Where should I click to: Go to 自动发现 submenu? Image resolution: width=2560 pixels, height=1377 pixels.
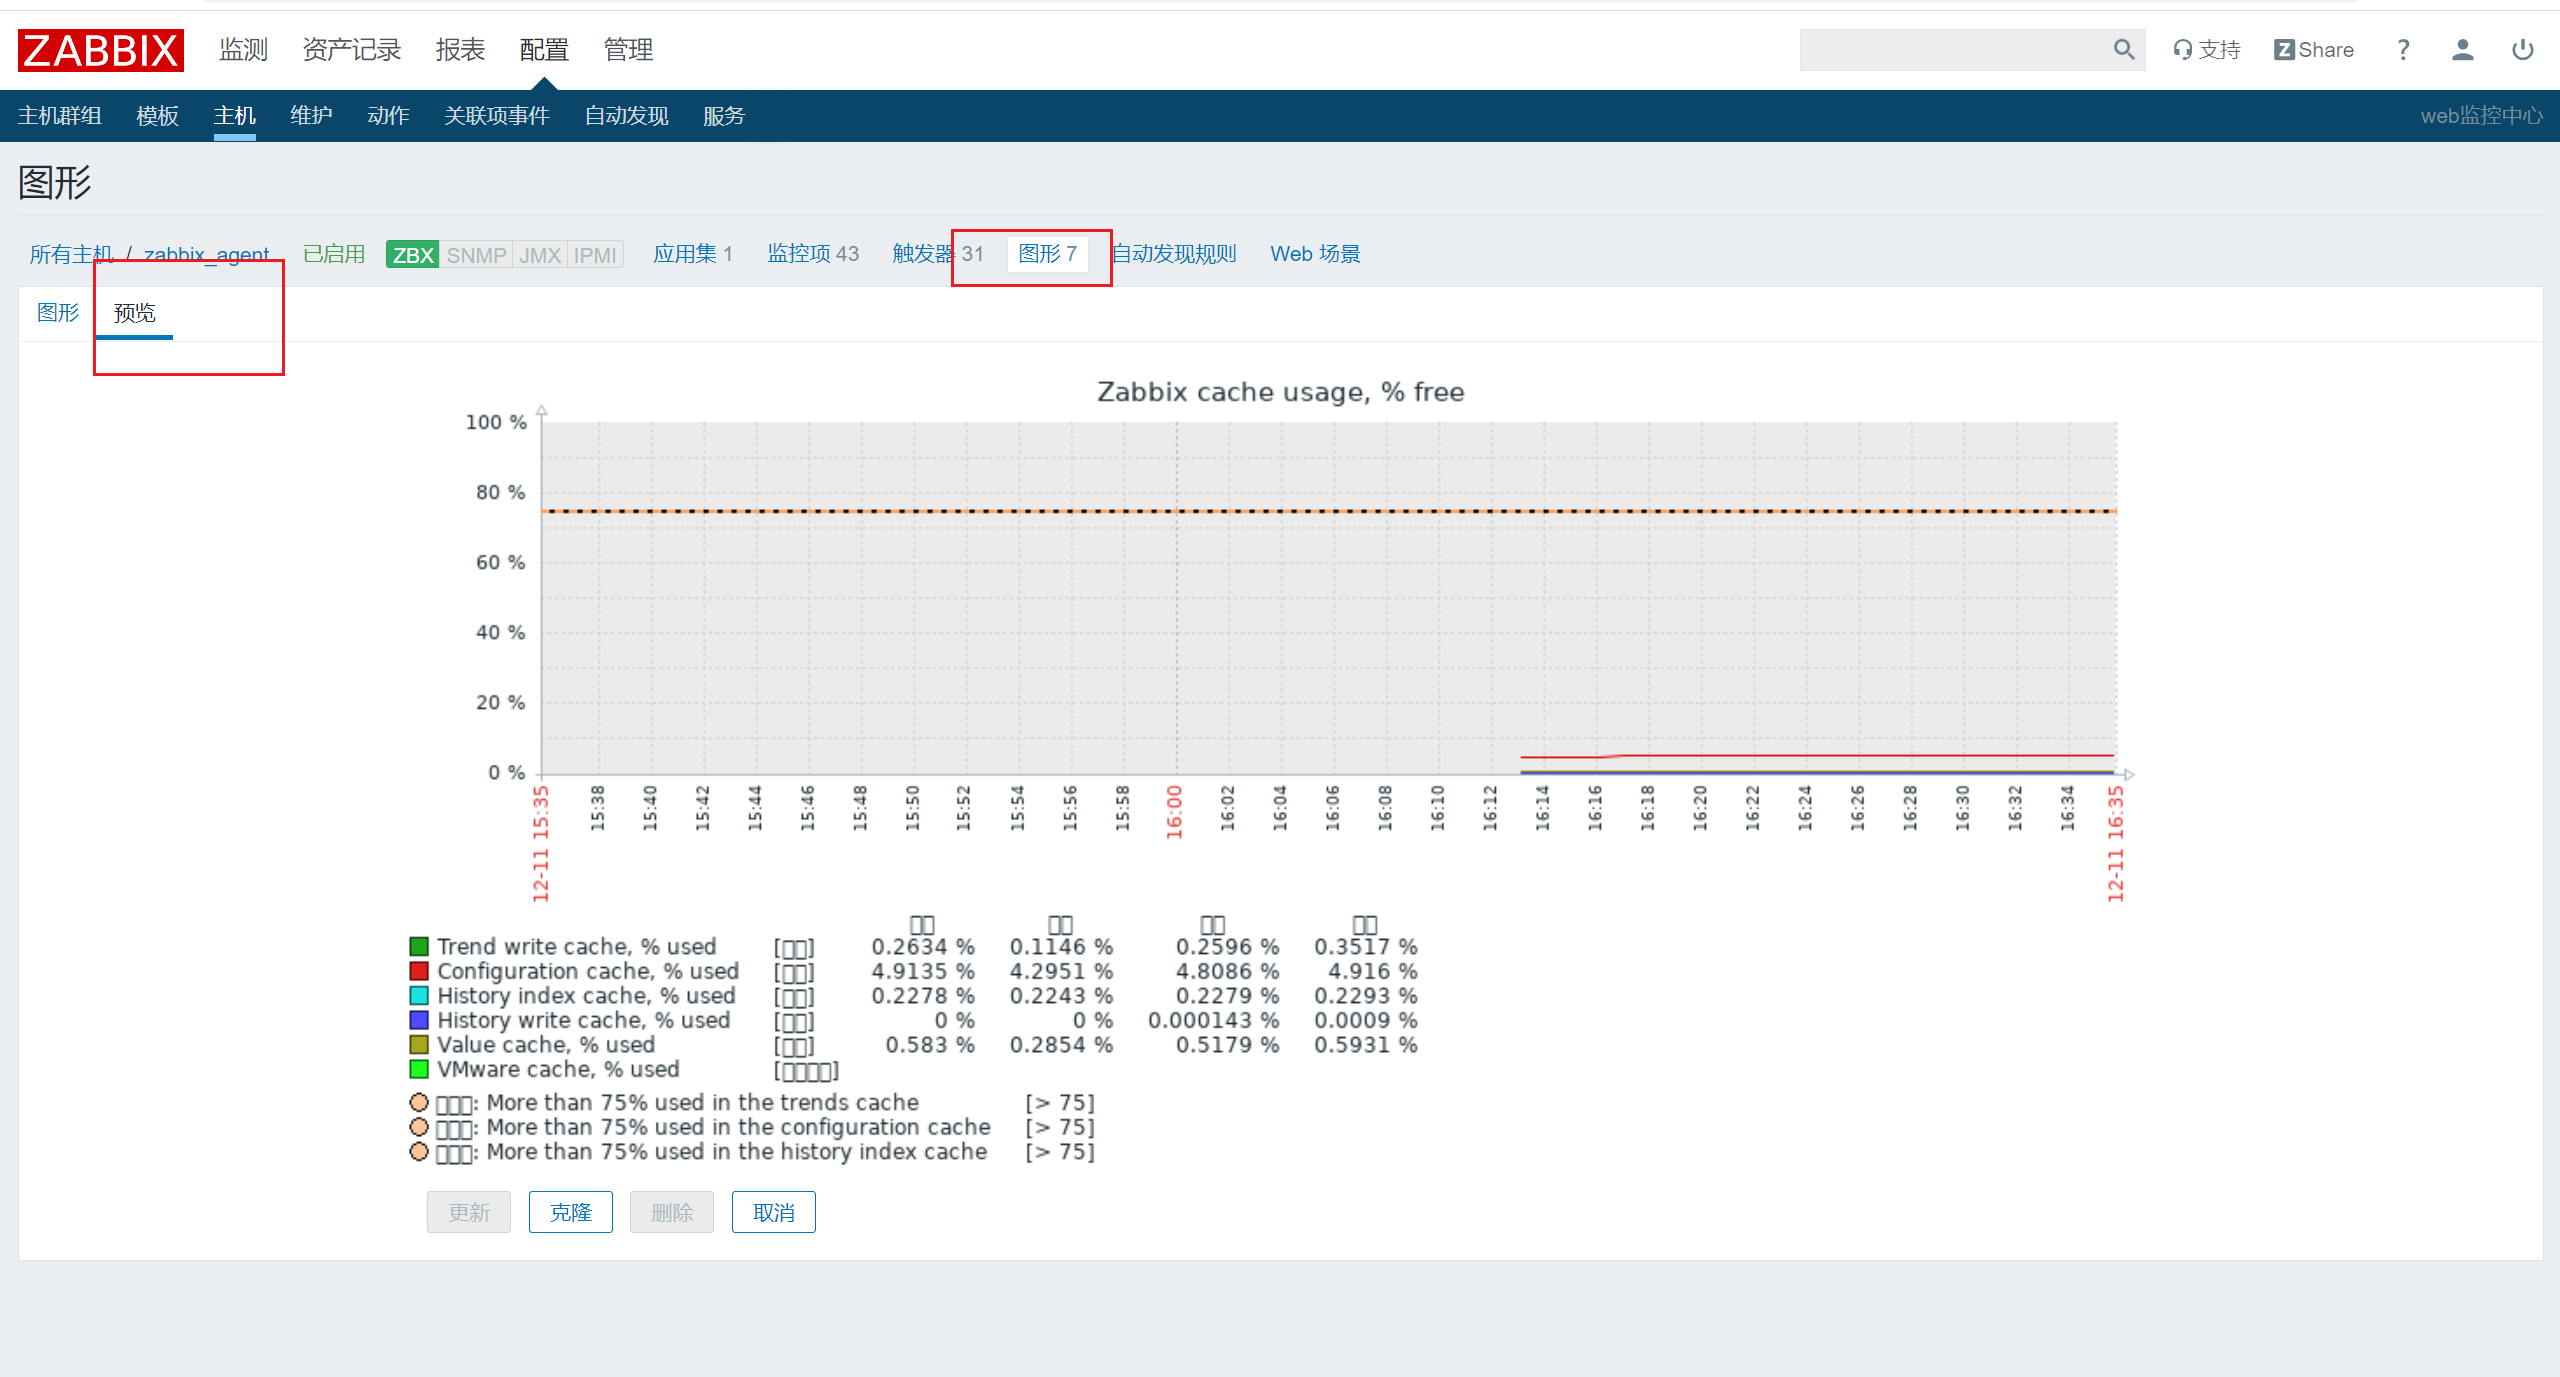click(x=626, y=116)
